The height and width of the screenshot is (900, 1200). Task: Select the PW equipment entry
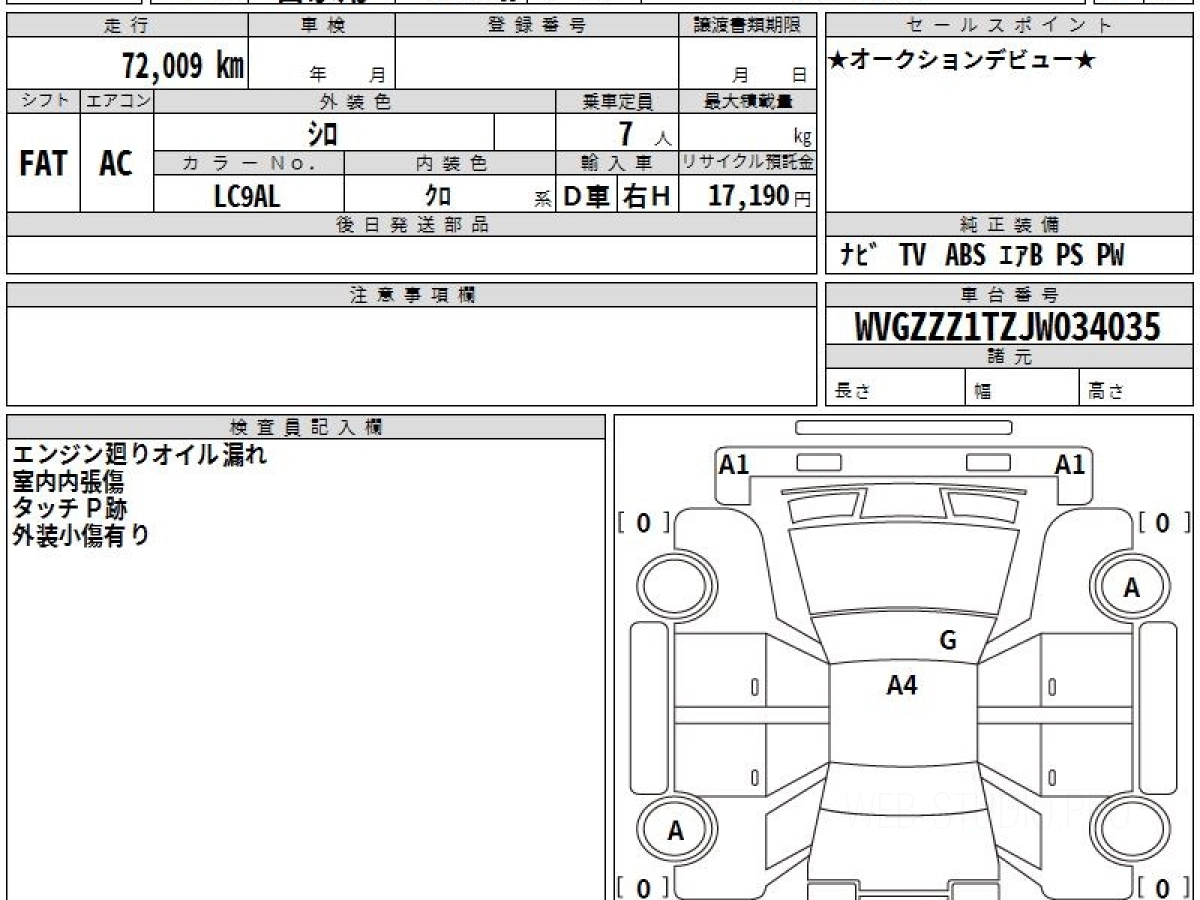1110,256
